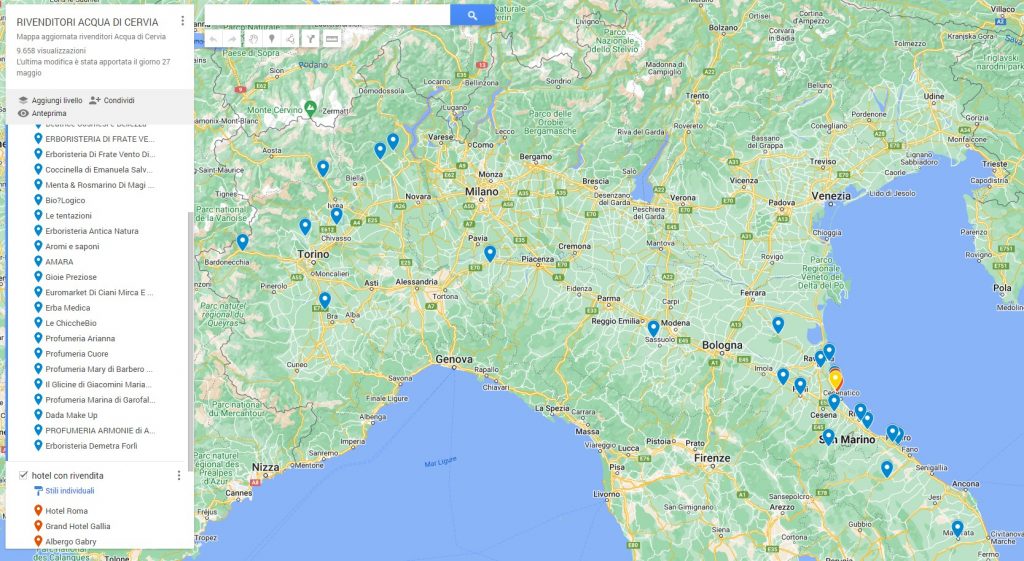Select Coccinella di Emanuela Salv... entry

(100, 170)
